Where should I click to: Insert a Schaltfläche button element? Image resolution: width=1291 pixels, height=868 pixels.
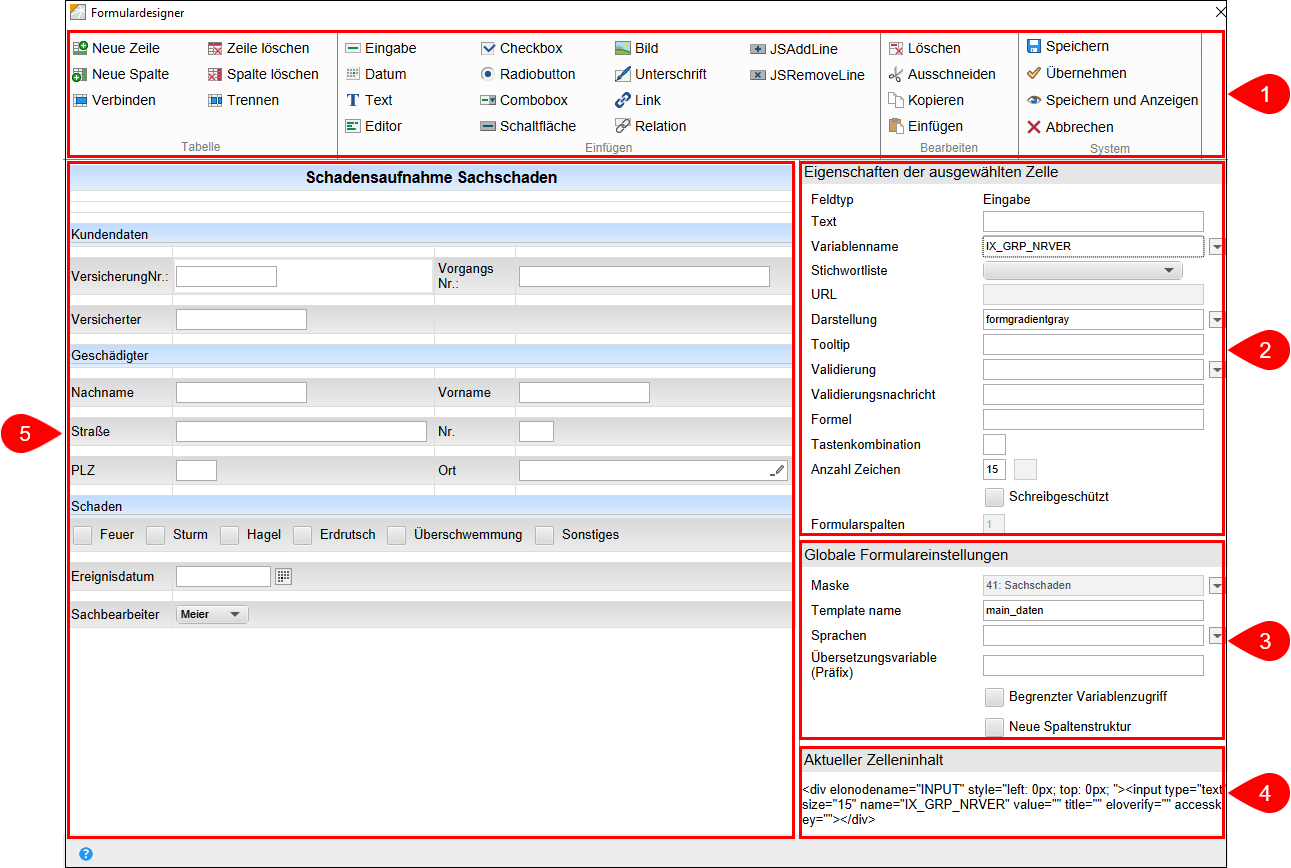[x=528, y=126]
